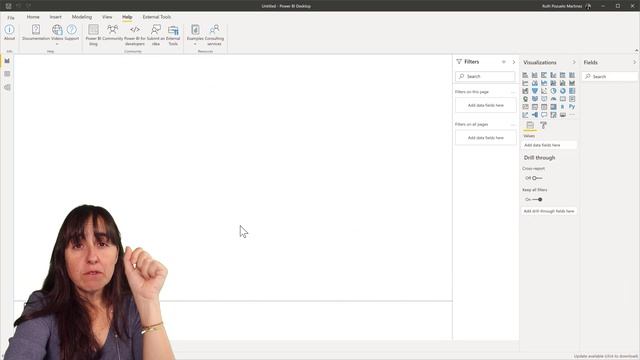This screenshot has width=640, height=360.
Task: Switch to Report view in left sidebar
Action: tap(7, 61)
